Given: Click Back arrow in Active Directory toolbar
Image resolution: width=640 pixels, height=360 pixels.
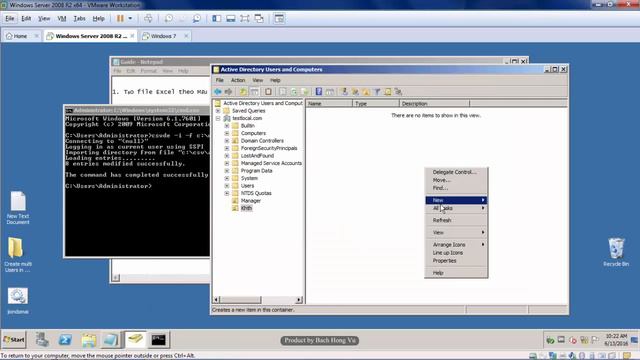Looking at the screenshot, I should [218, 92].
